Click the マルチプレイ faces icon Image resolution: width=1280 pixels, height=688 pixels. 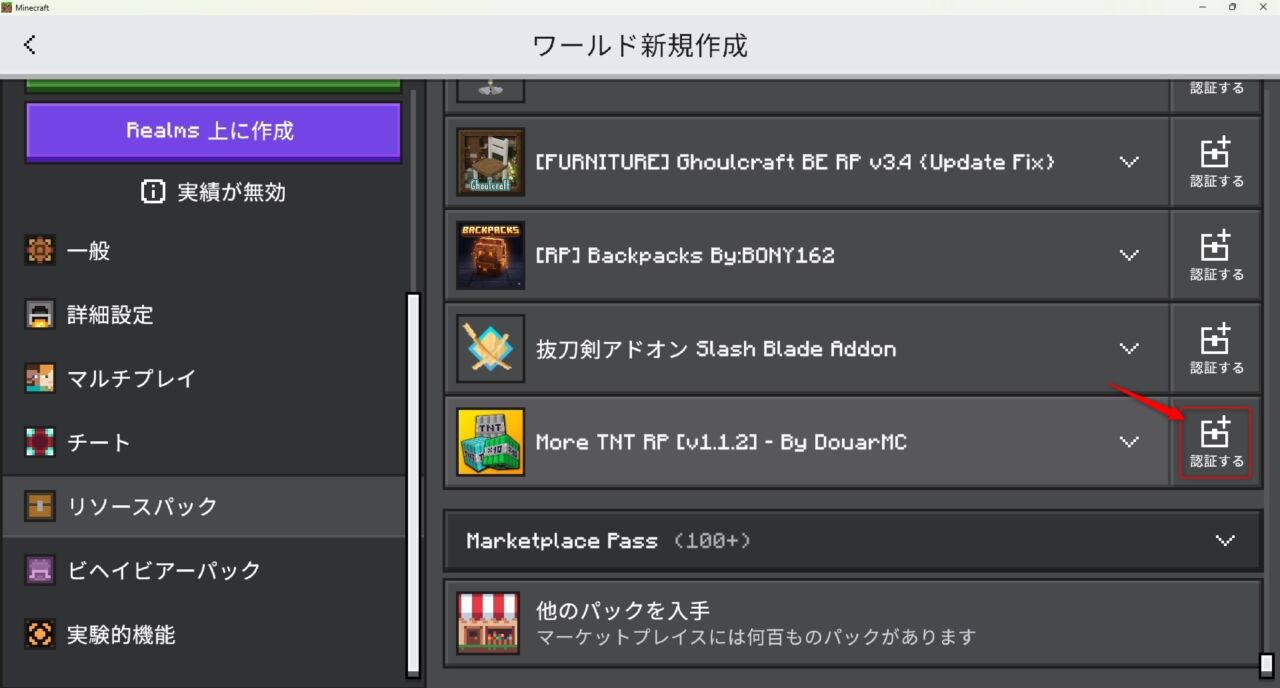click(39, 379)
